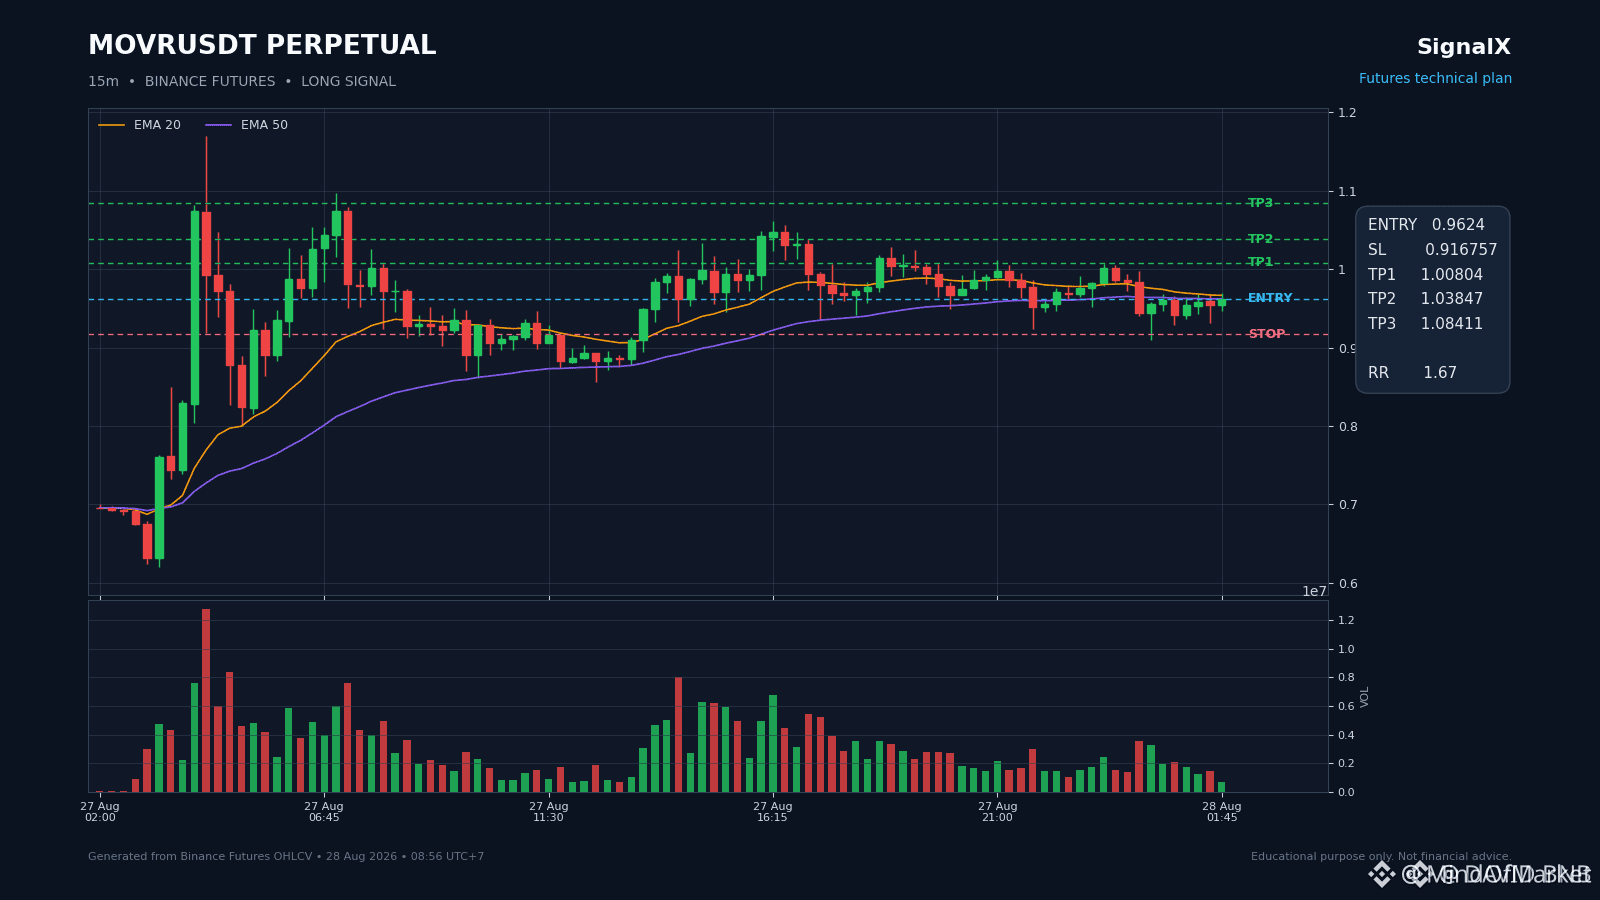
Task: Click the red STOP label on the chart
Action: point(1266,334)
